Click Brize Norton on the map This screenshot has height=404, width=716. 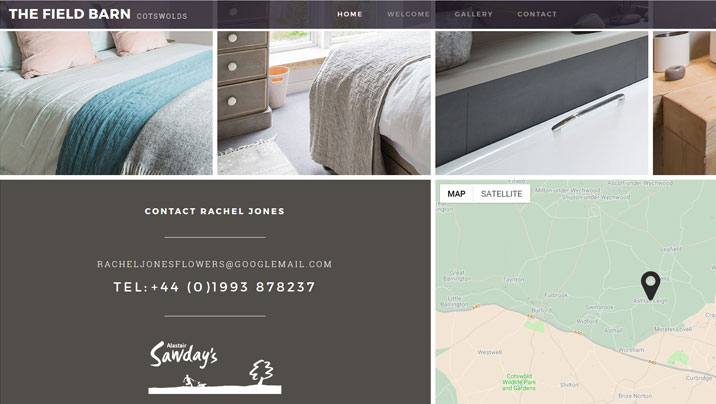coord(635,396)
